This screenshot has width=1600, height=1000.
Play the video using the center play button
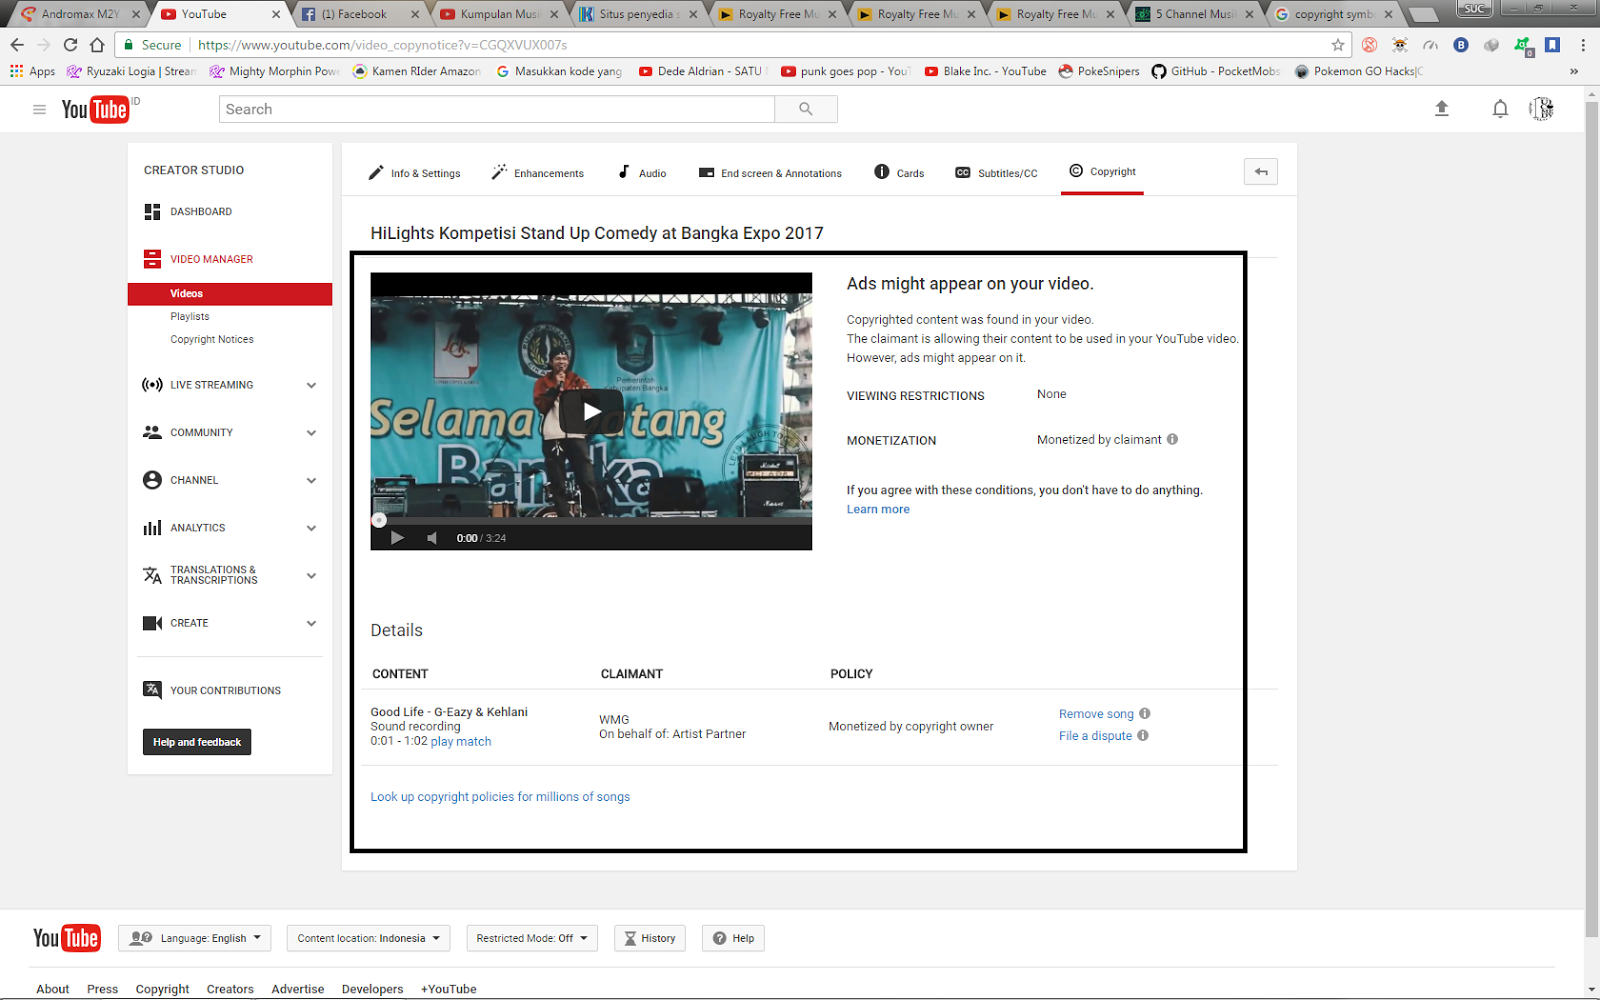coord(591,411)
